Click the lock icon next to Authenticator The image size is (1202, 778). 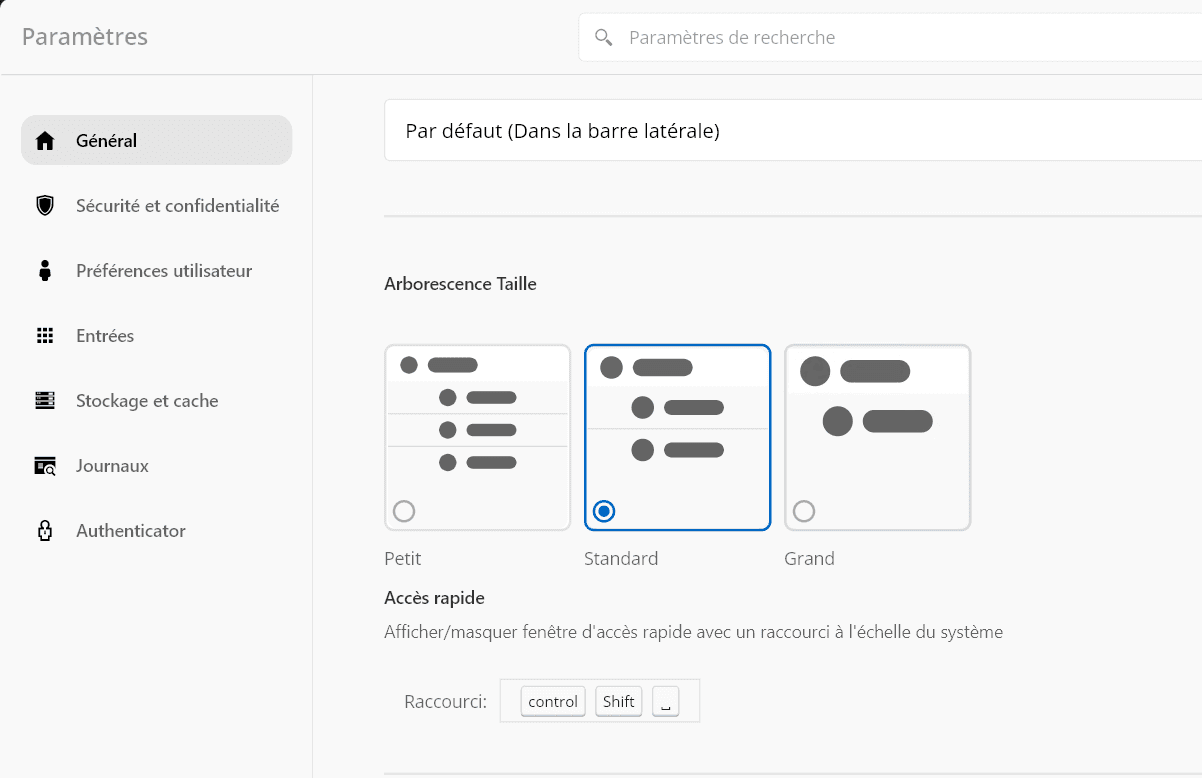(45, 531)
